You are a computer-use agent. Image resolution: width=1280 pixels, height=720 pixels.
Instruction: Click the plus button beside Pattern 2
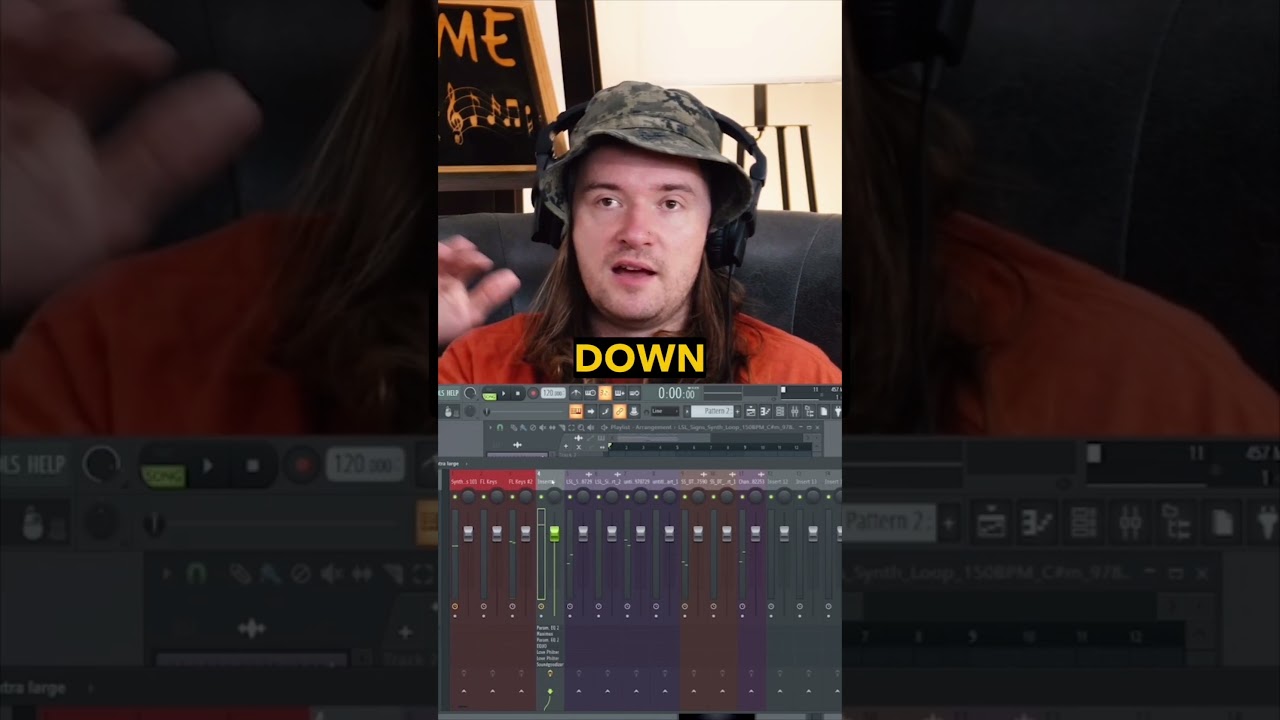[x=737, y=412]
